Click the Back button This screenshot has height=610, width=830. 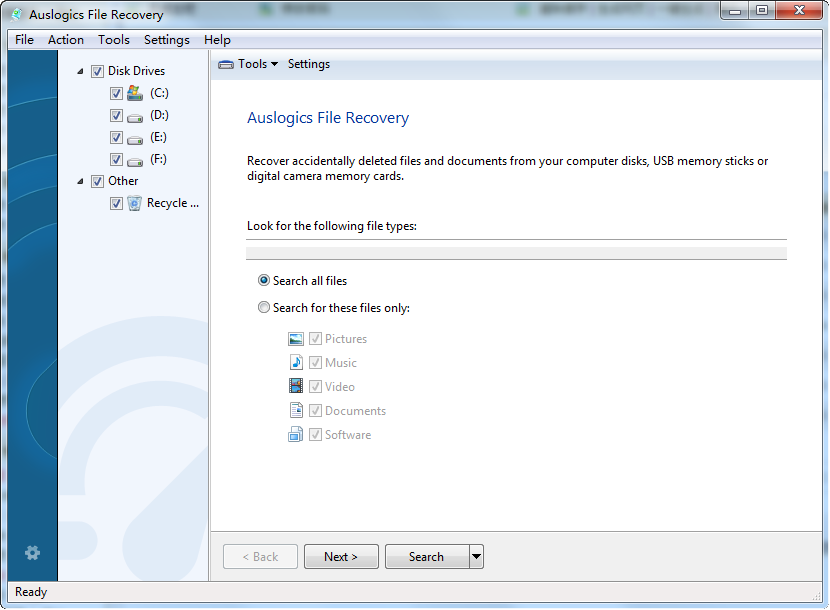pos(260,556)
